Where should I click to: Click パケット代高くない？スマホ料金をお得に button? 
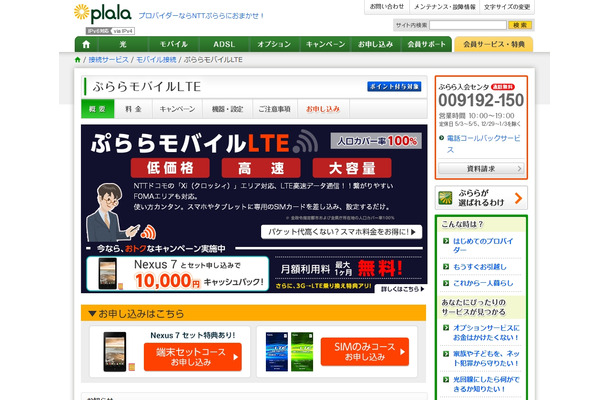coord(342,232)
